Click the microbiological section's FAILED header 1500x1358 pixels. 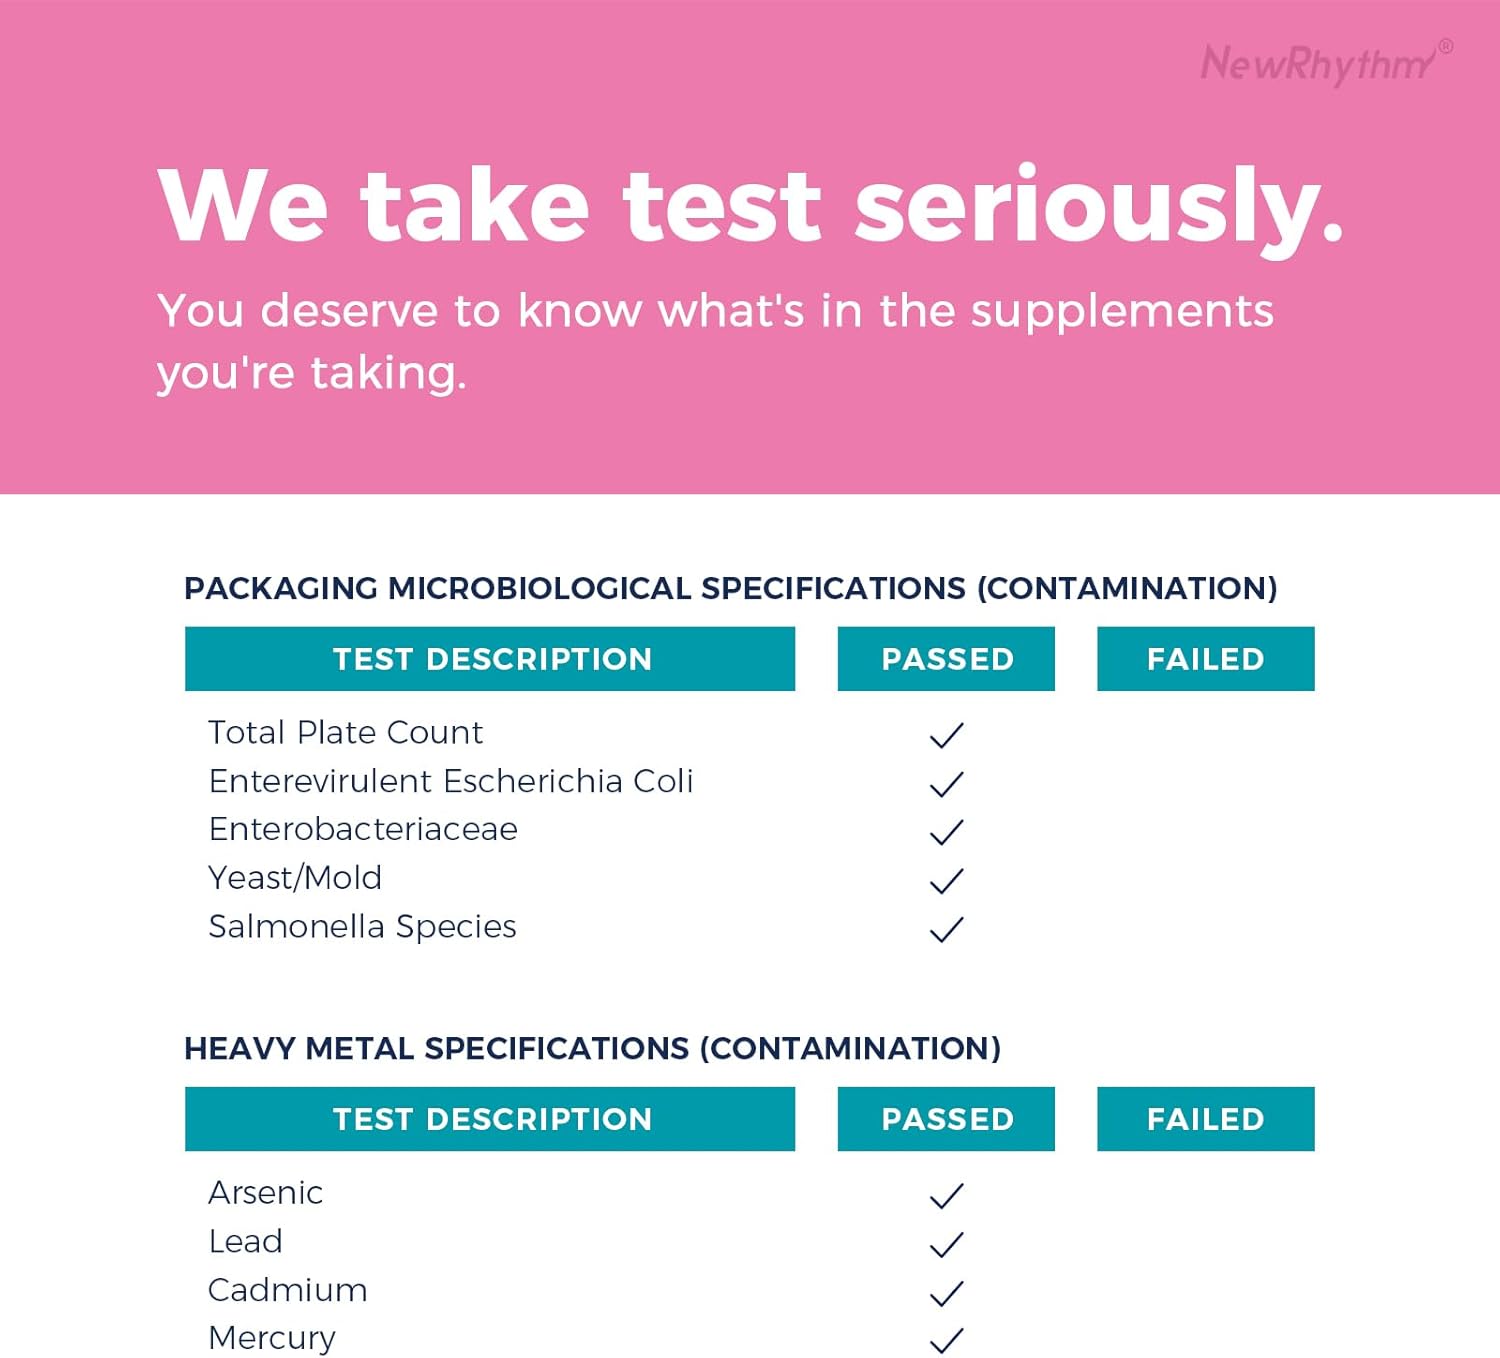pyautogui.click(x=1205, y=659)
